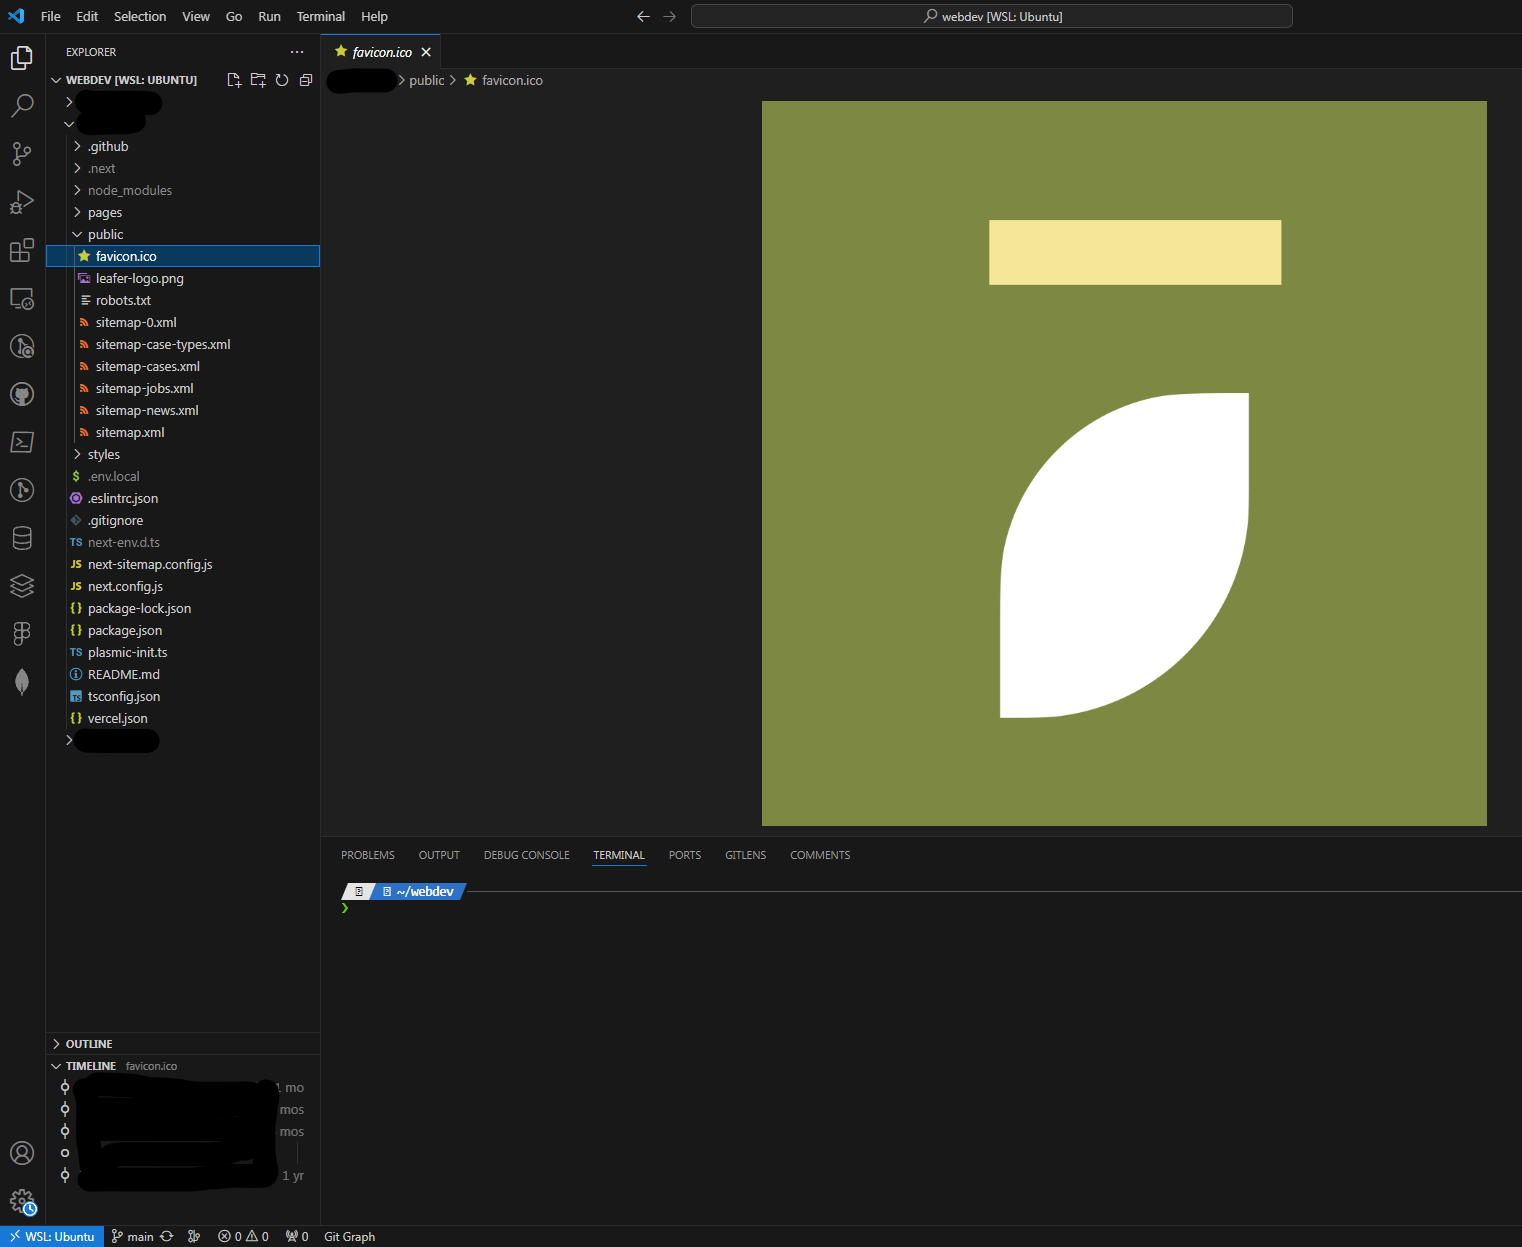This screenshot has height=1247, width=1522.
Task: Open Run and Debug view
Action: [x=22, y=202]
